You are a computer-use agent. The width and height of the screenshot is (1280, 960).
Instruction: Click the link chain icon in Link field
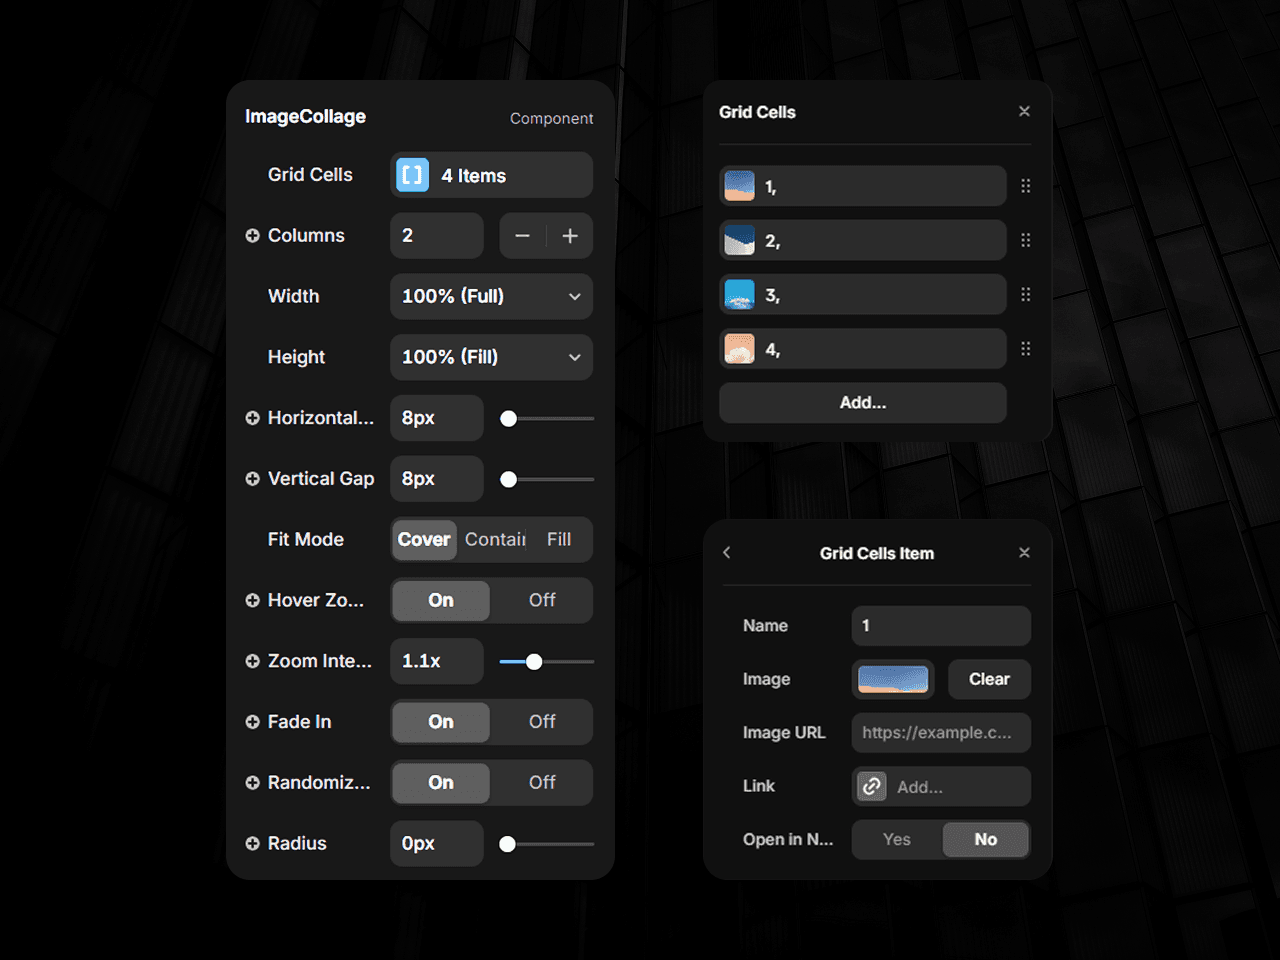click(x=872, y=786)
